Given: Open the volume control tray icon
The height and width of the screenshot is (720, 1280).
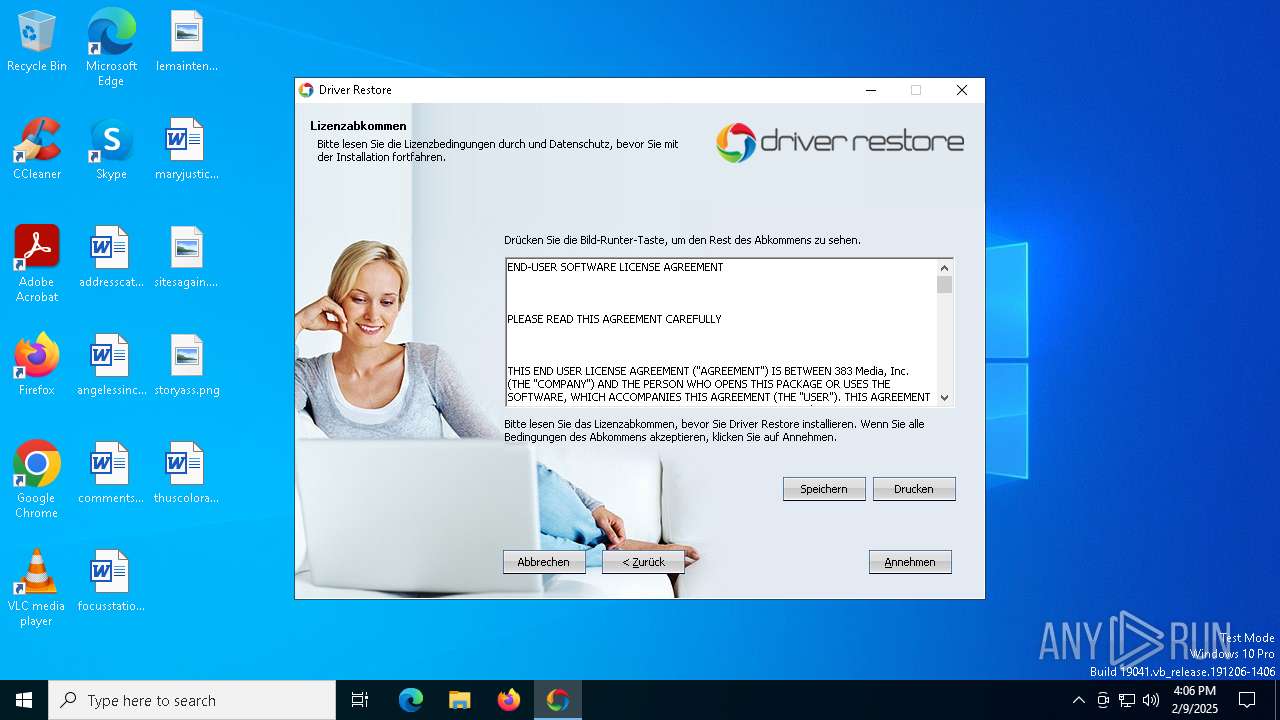Looking at the screenshot, I should pyautogui.click(x=1151, y=700).
